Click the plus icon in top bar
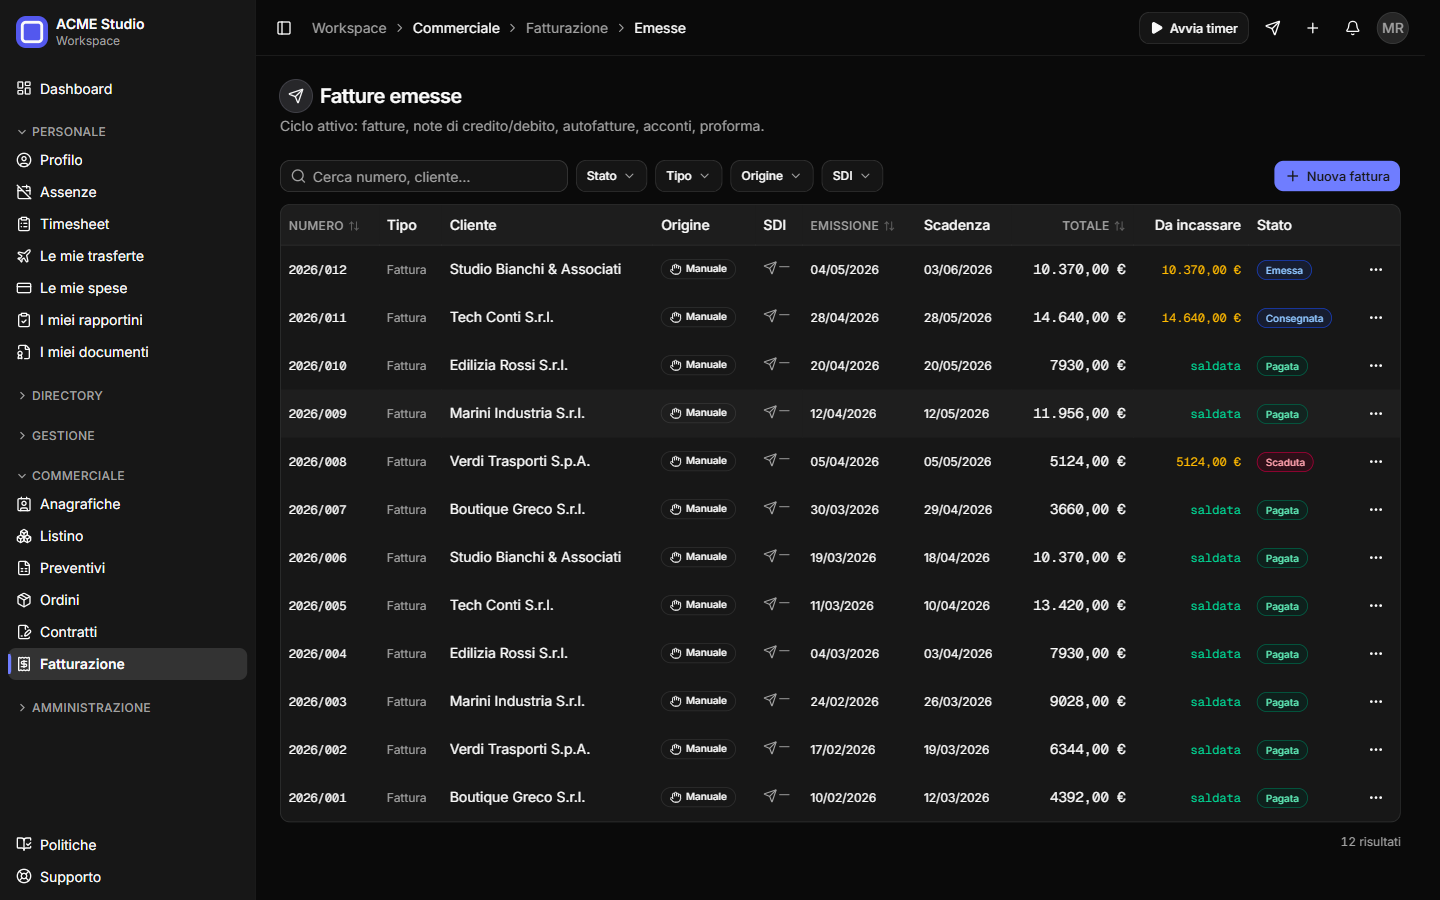This screenshot has width=1440, height=900. (x=1313, y=28)
